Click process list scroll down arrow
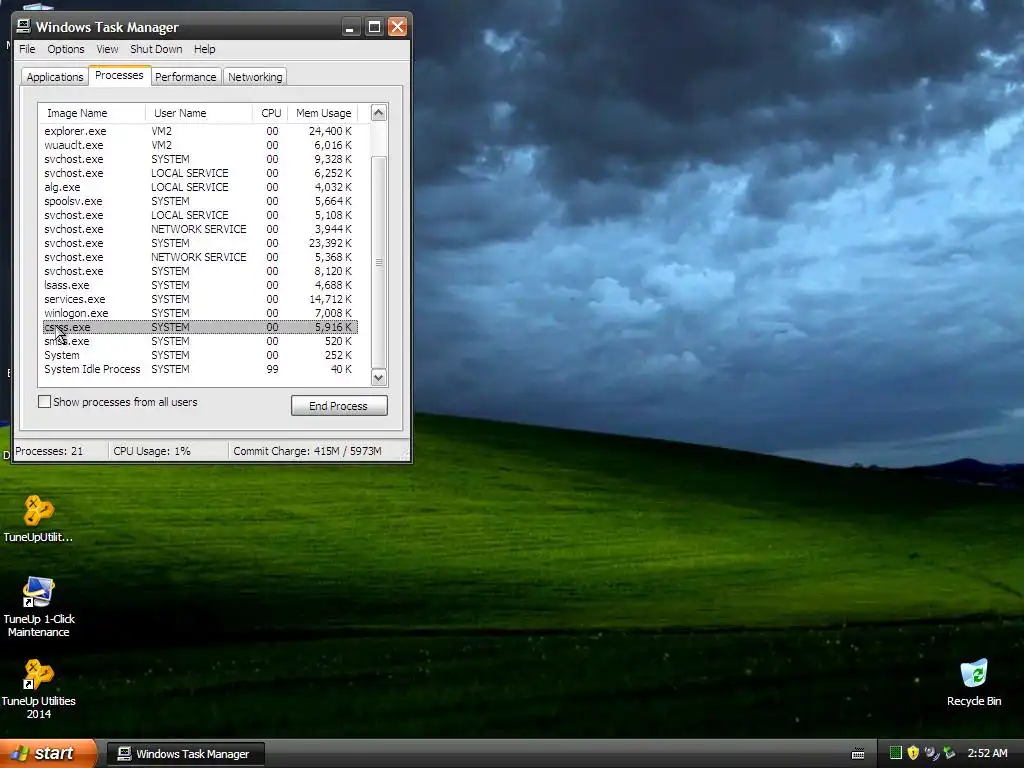This screenshot has height=768, width=1024. click(379, 377)
